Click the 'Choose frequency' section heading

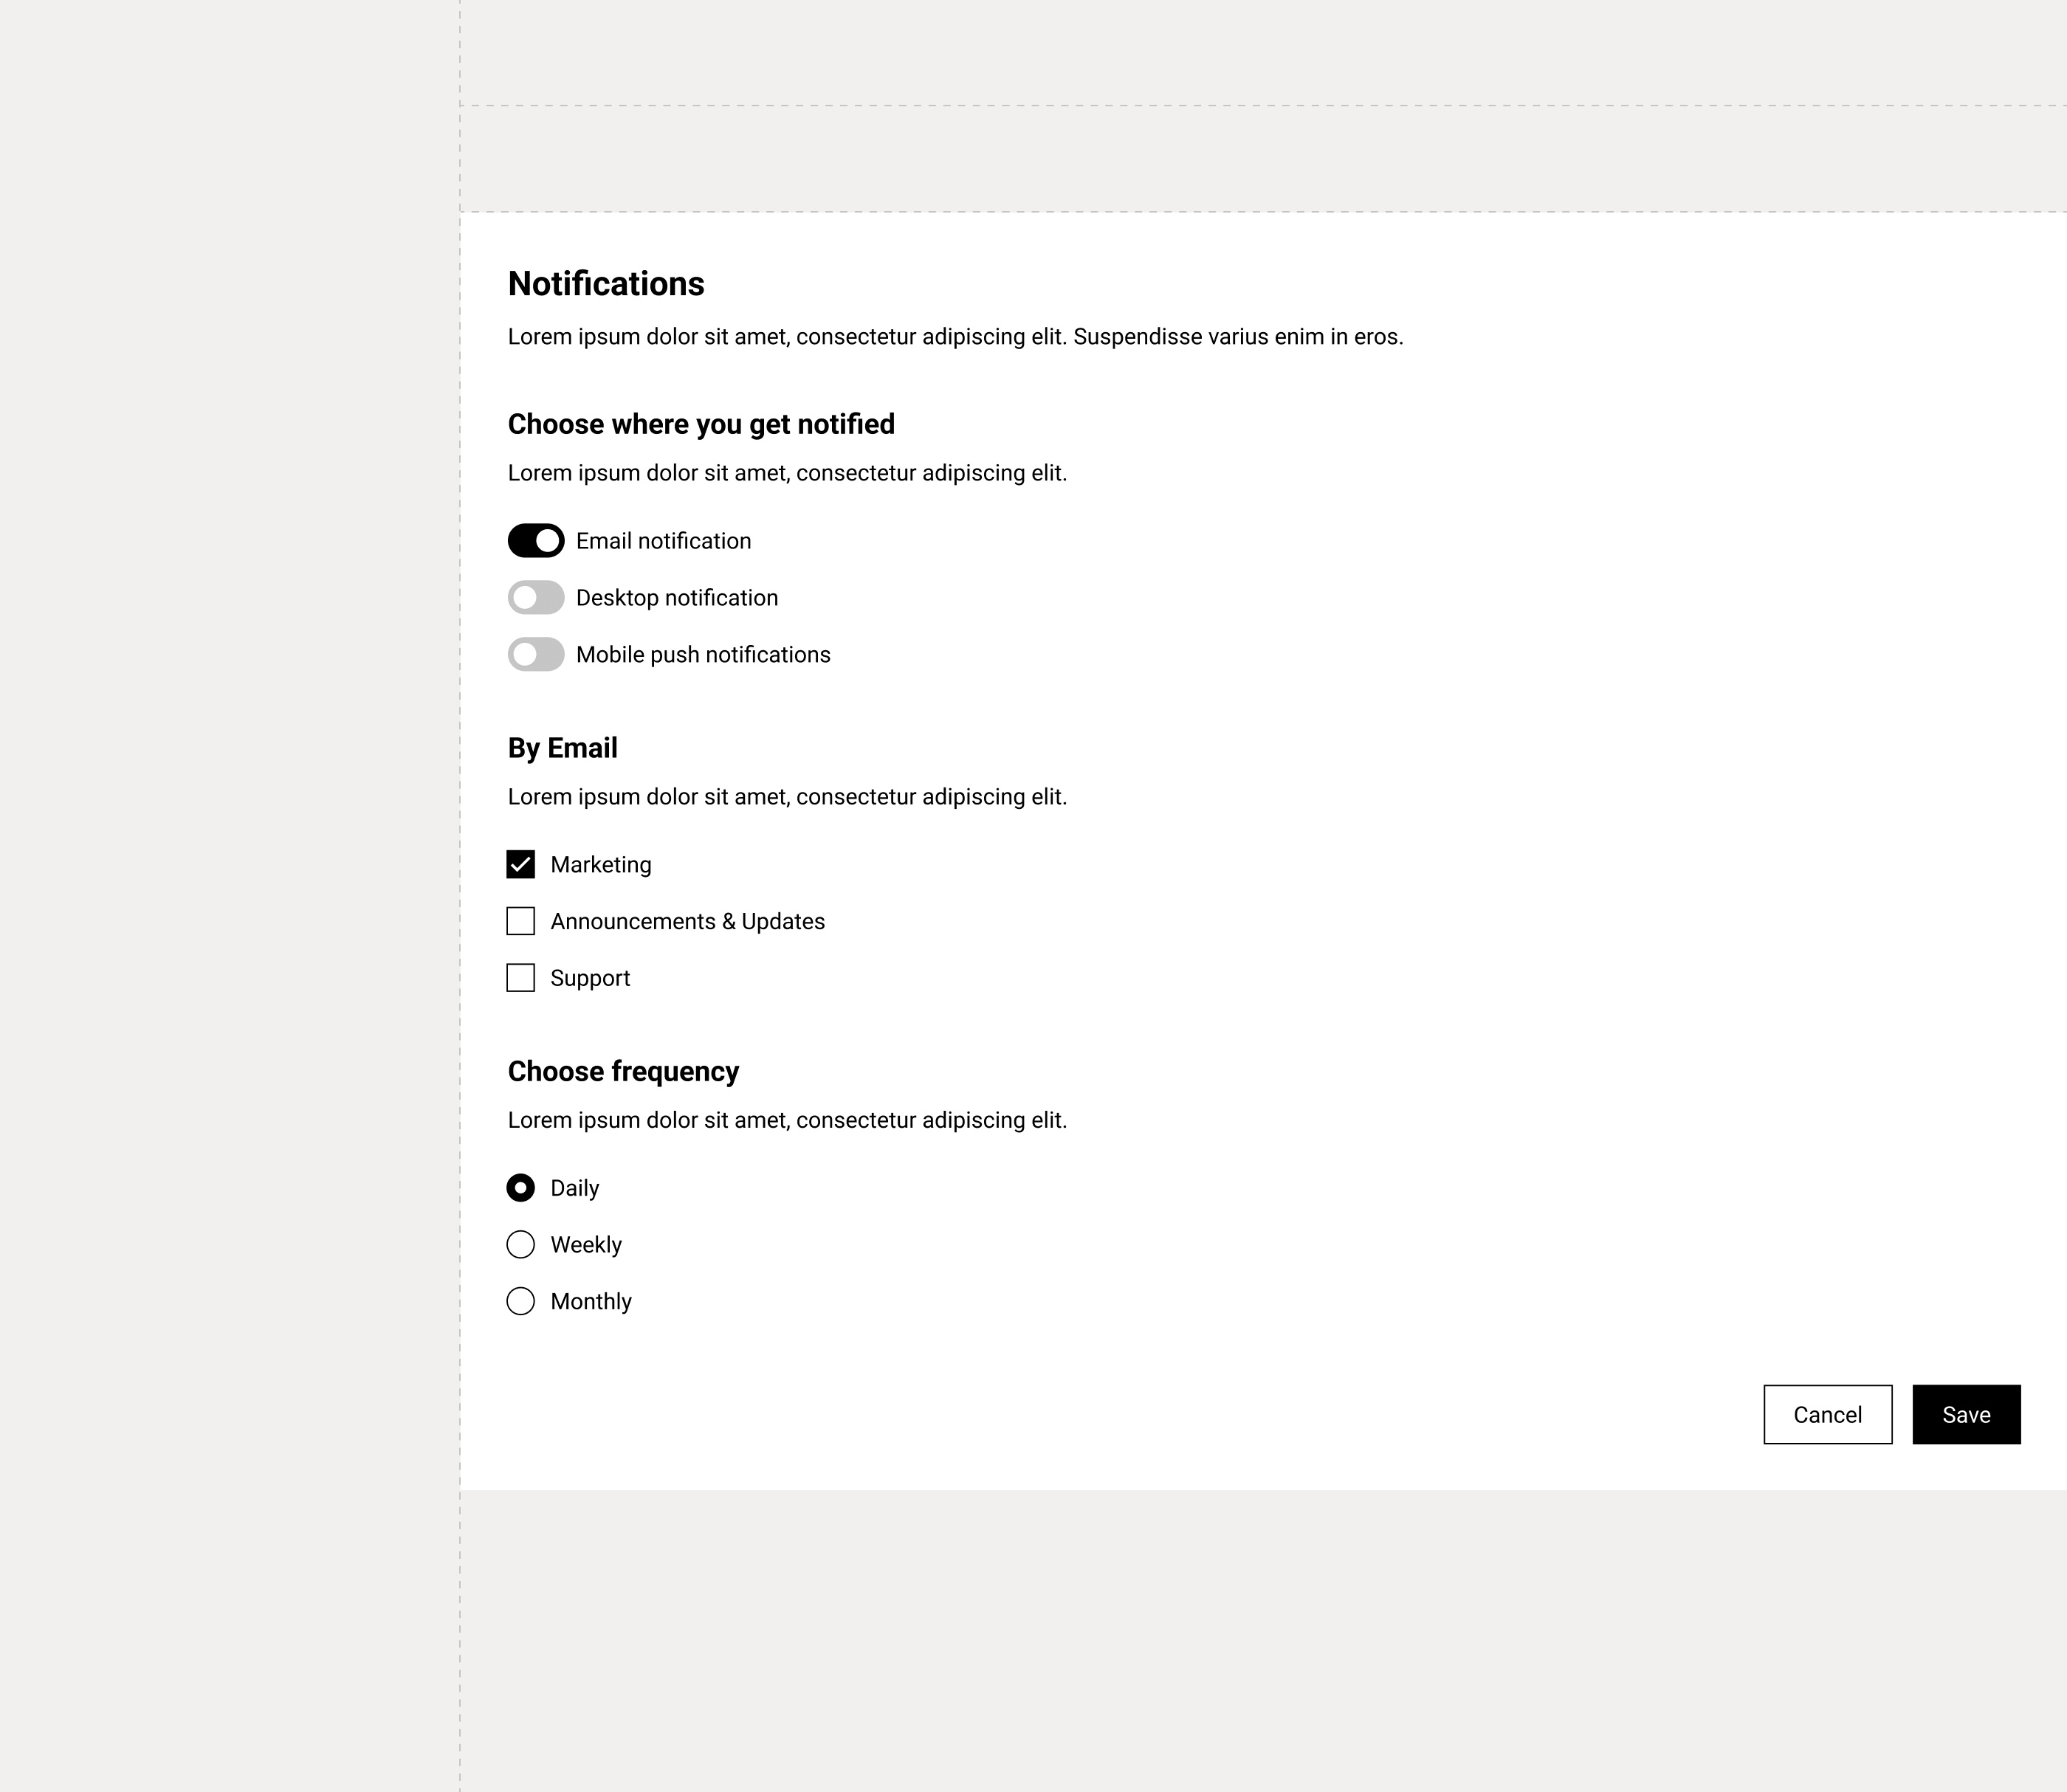point(623,1072)
